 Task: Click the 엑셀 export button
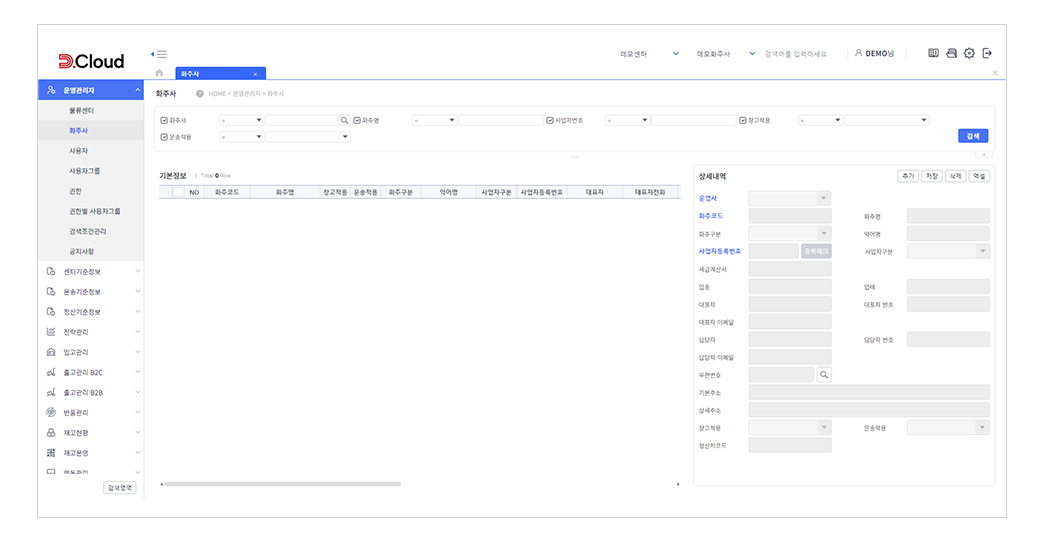[x=979, y=176]
